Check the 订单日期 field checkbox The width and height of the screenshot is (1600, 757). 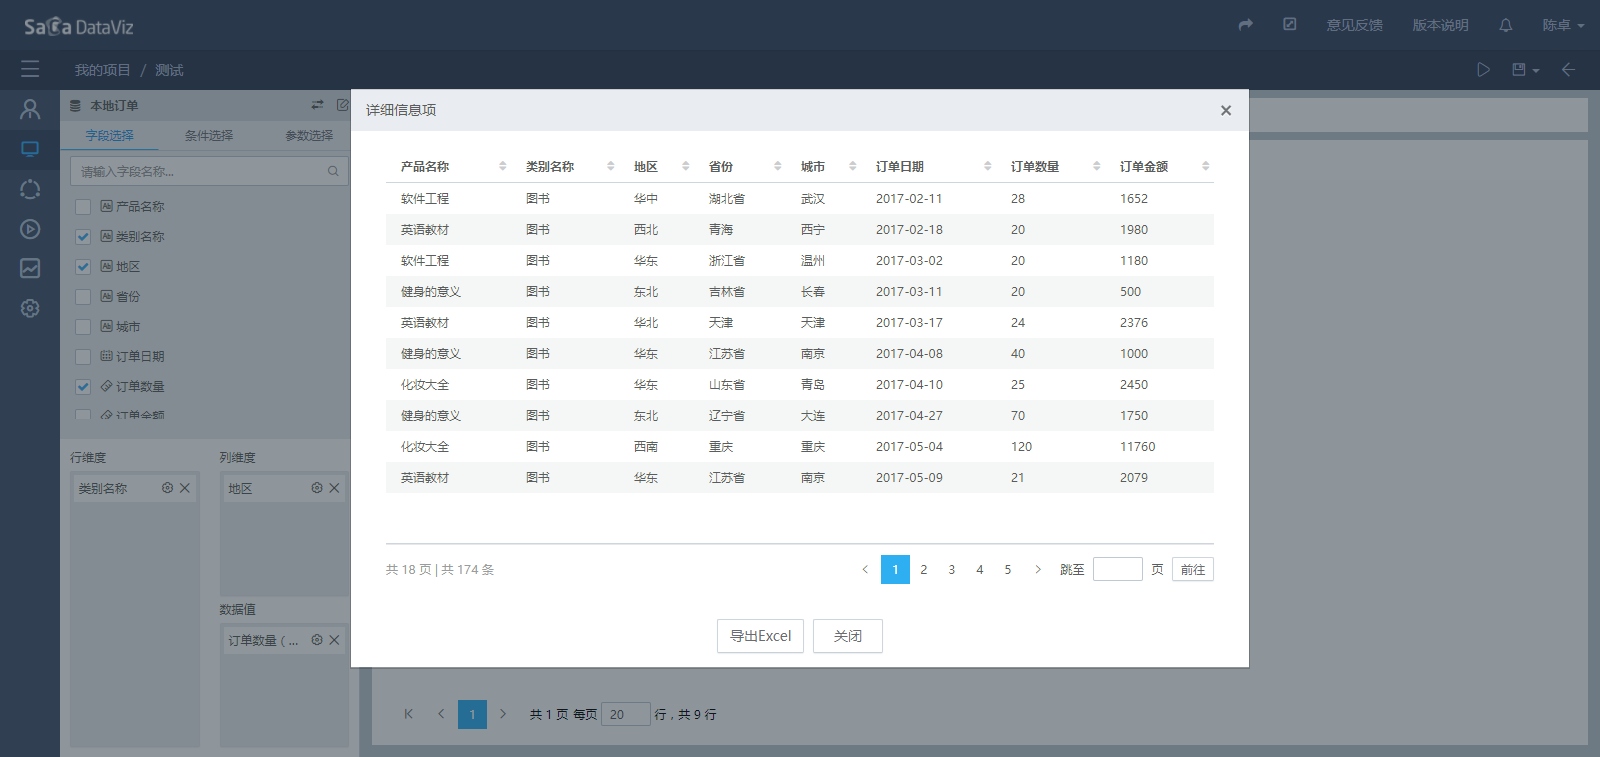pos(83,357)
